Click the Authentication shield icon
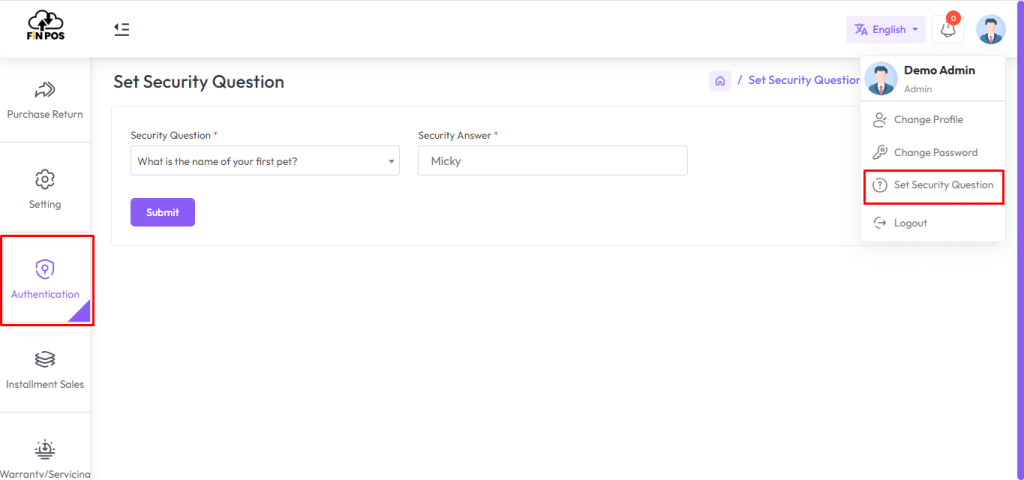Viewport: 1024px width, 480px height. click(45, 268)
